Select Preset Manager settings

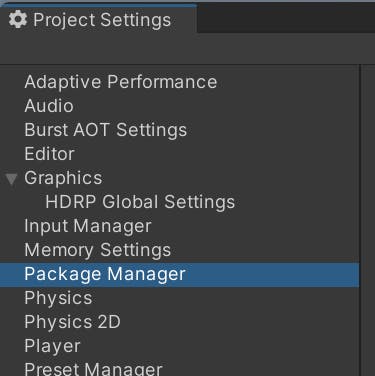pyautogui.click(x=93, y=369)
